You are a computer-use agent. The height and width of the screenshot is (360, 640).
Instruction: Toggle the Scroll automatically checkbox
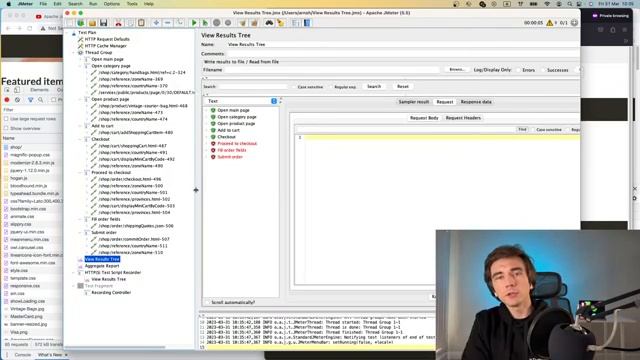click(207, 302)
